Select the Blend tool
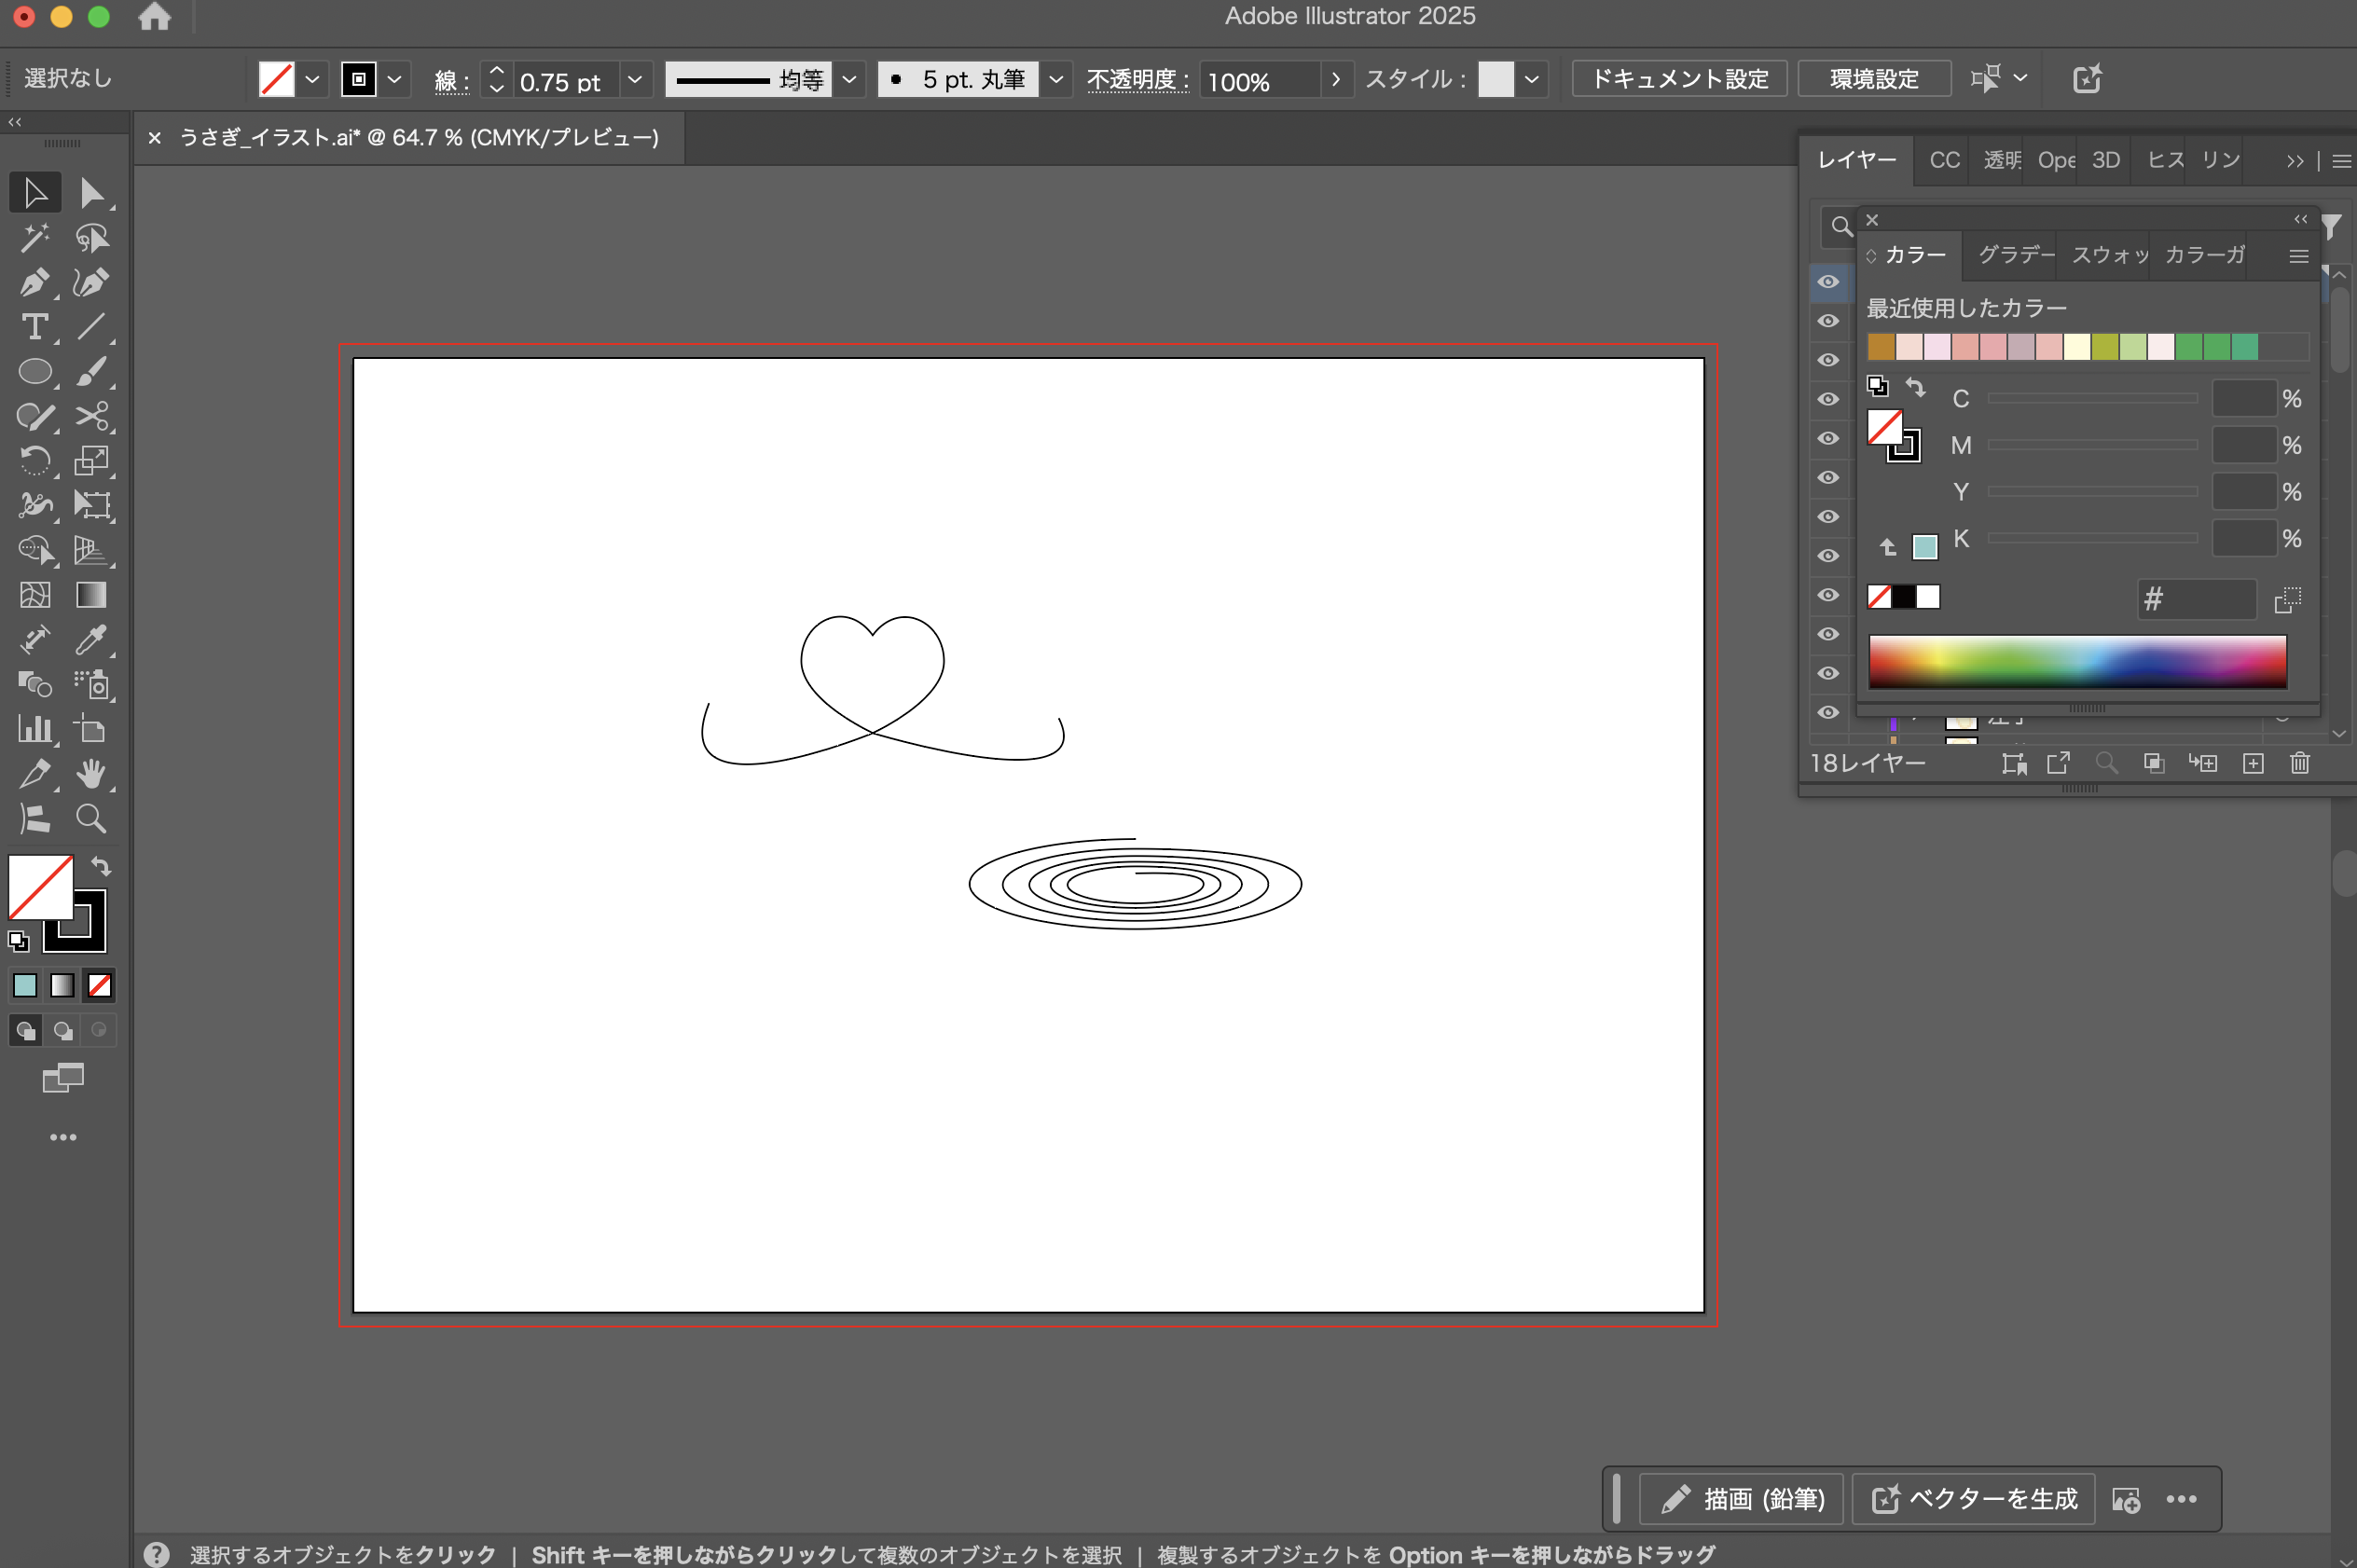The height and width of the screenshot is (1568, 2357). (x=35, y=684)
